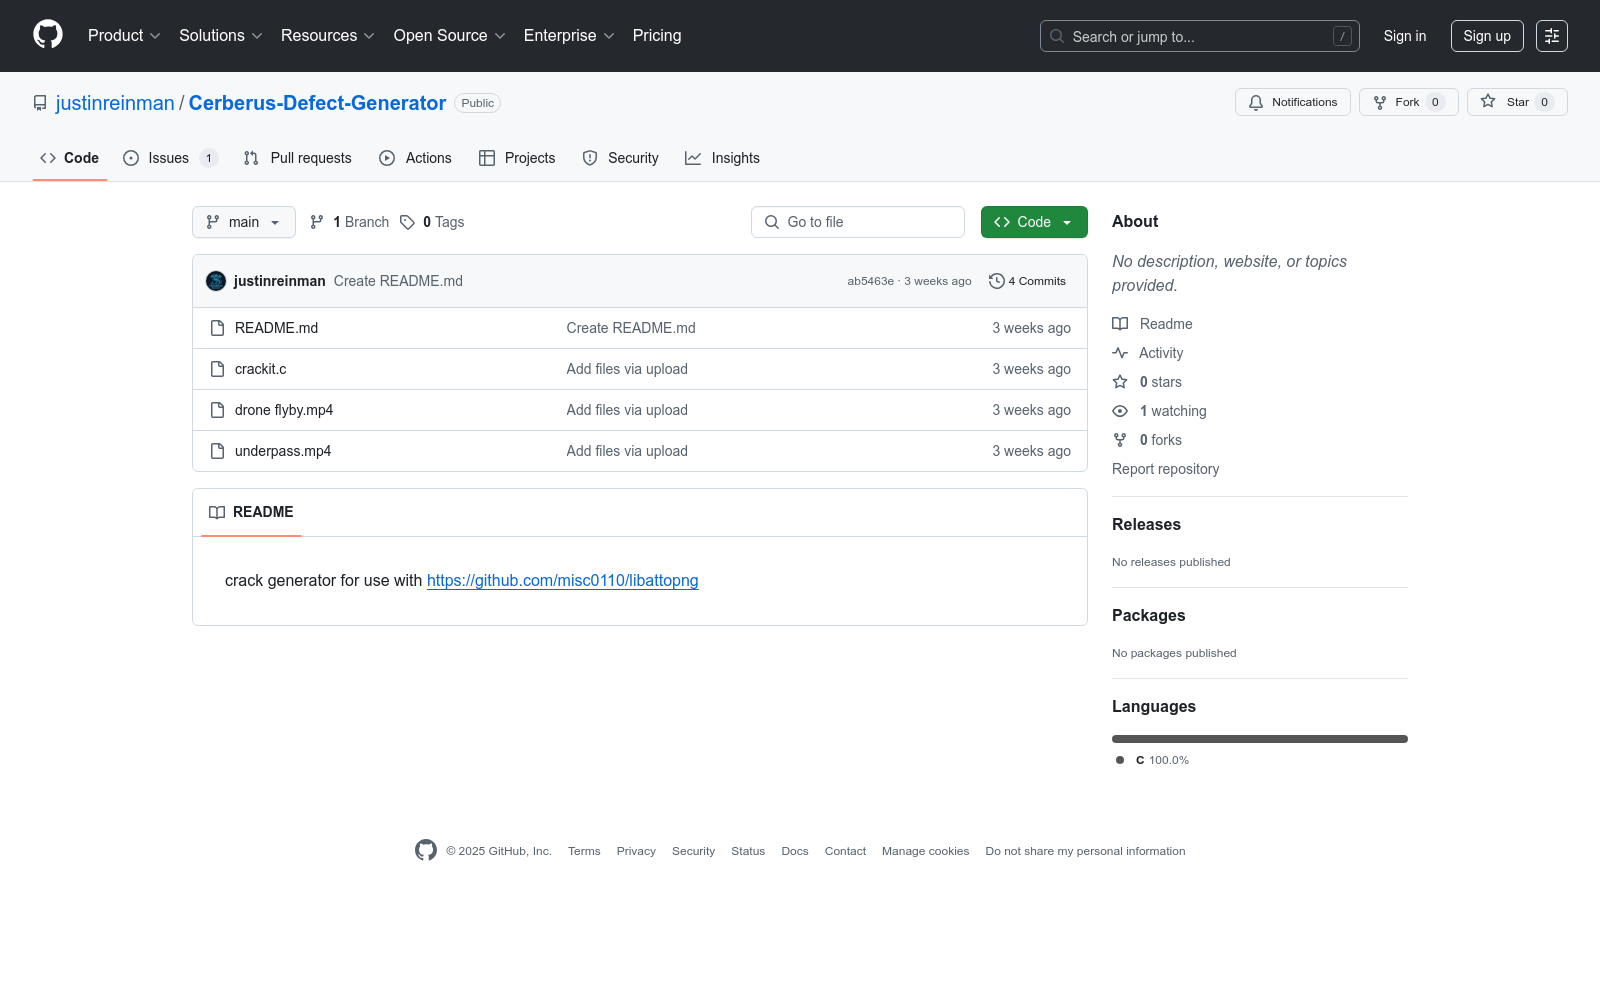
Task: Open the green Code dropdown button
Action: coord(1034,222)
